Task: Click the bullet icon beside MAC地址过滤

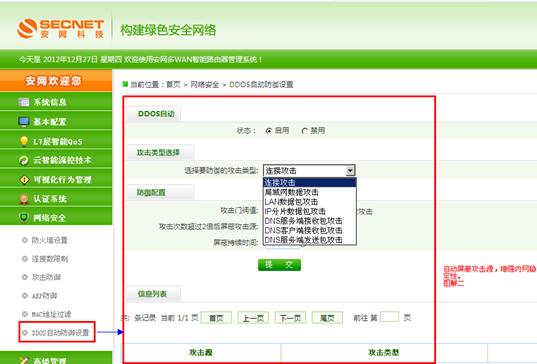Action: (x=24, y=314)
